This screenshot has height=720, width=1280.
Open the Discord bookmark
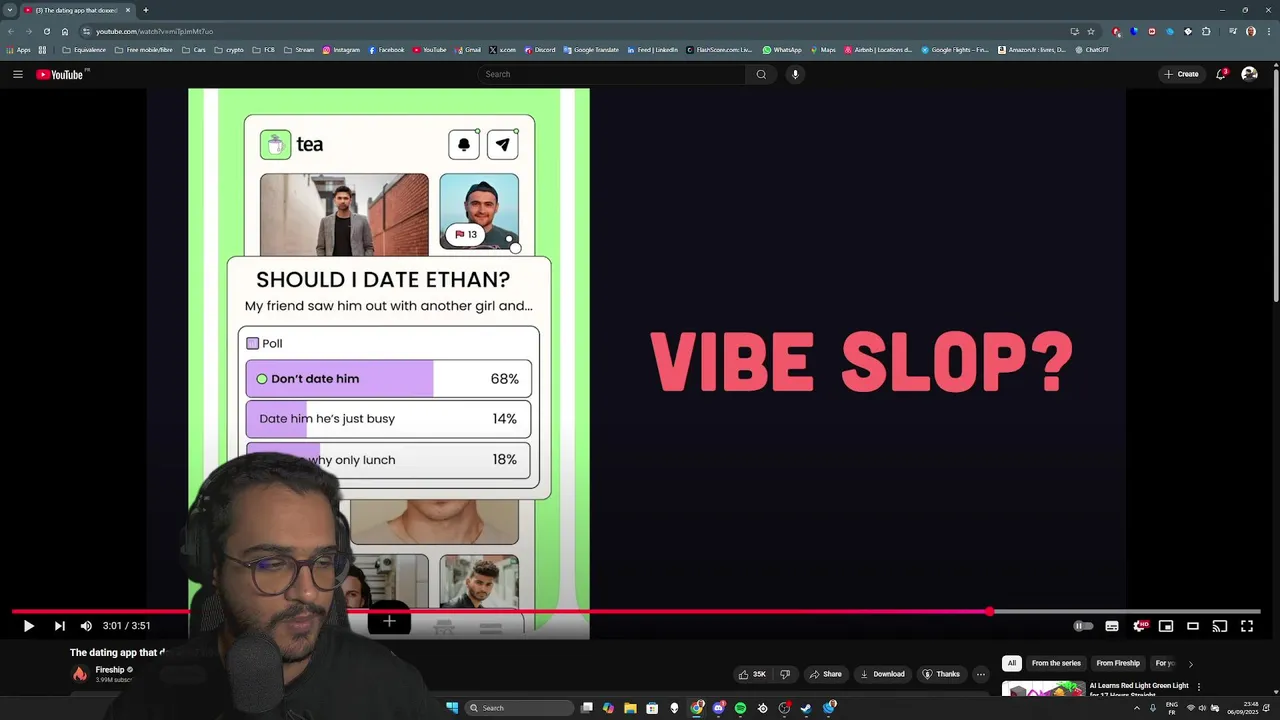coord(540,50)
